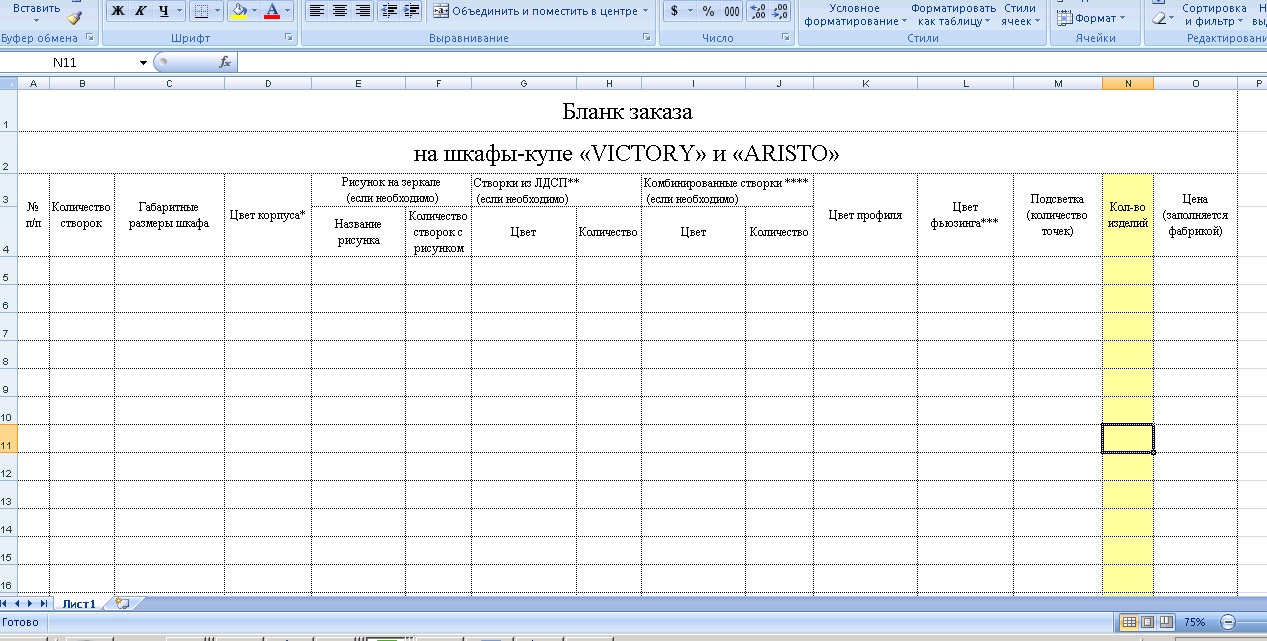Image resolution: width=1267 pixels, height=641 pixels.
Task: Toggle italic formatting (К)
Action: tap(140, 11)
